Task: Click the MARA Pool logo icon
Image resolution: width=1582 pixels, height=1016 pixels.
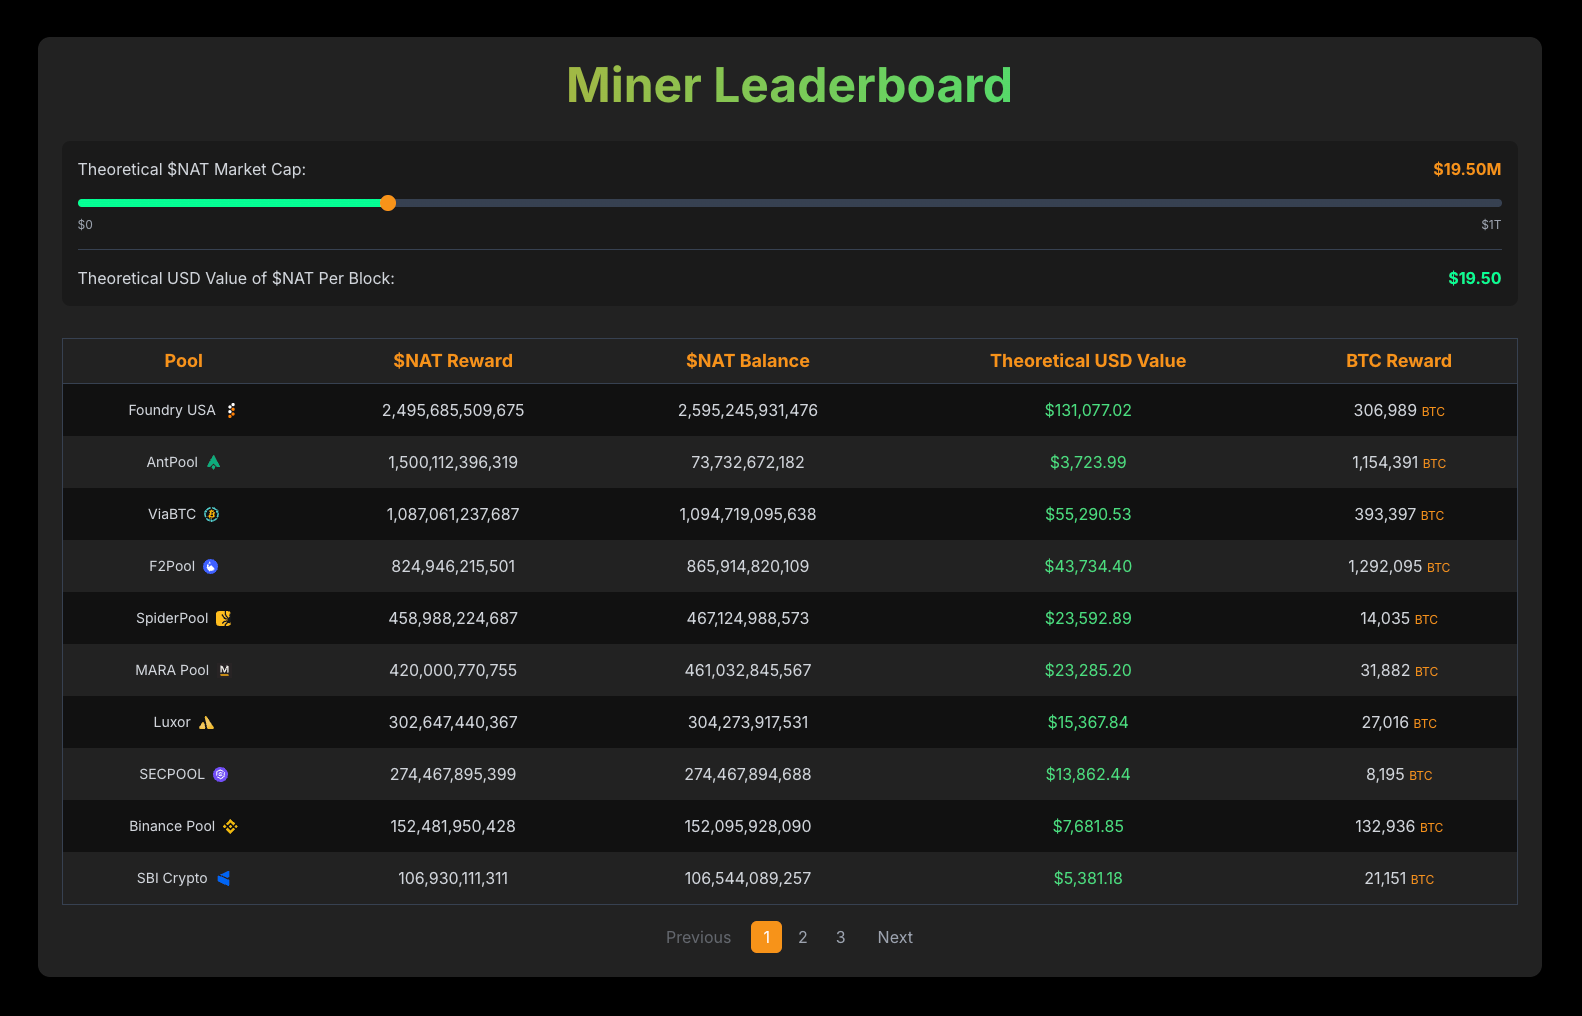Action: [224, 670]
